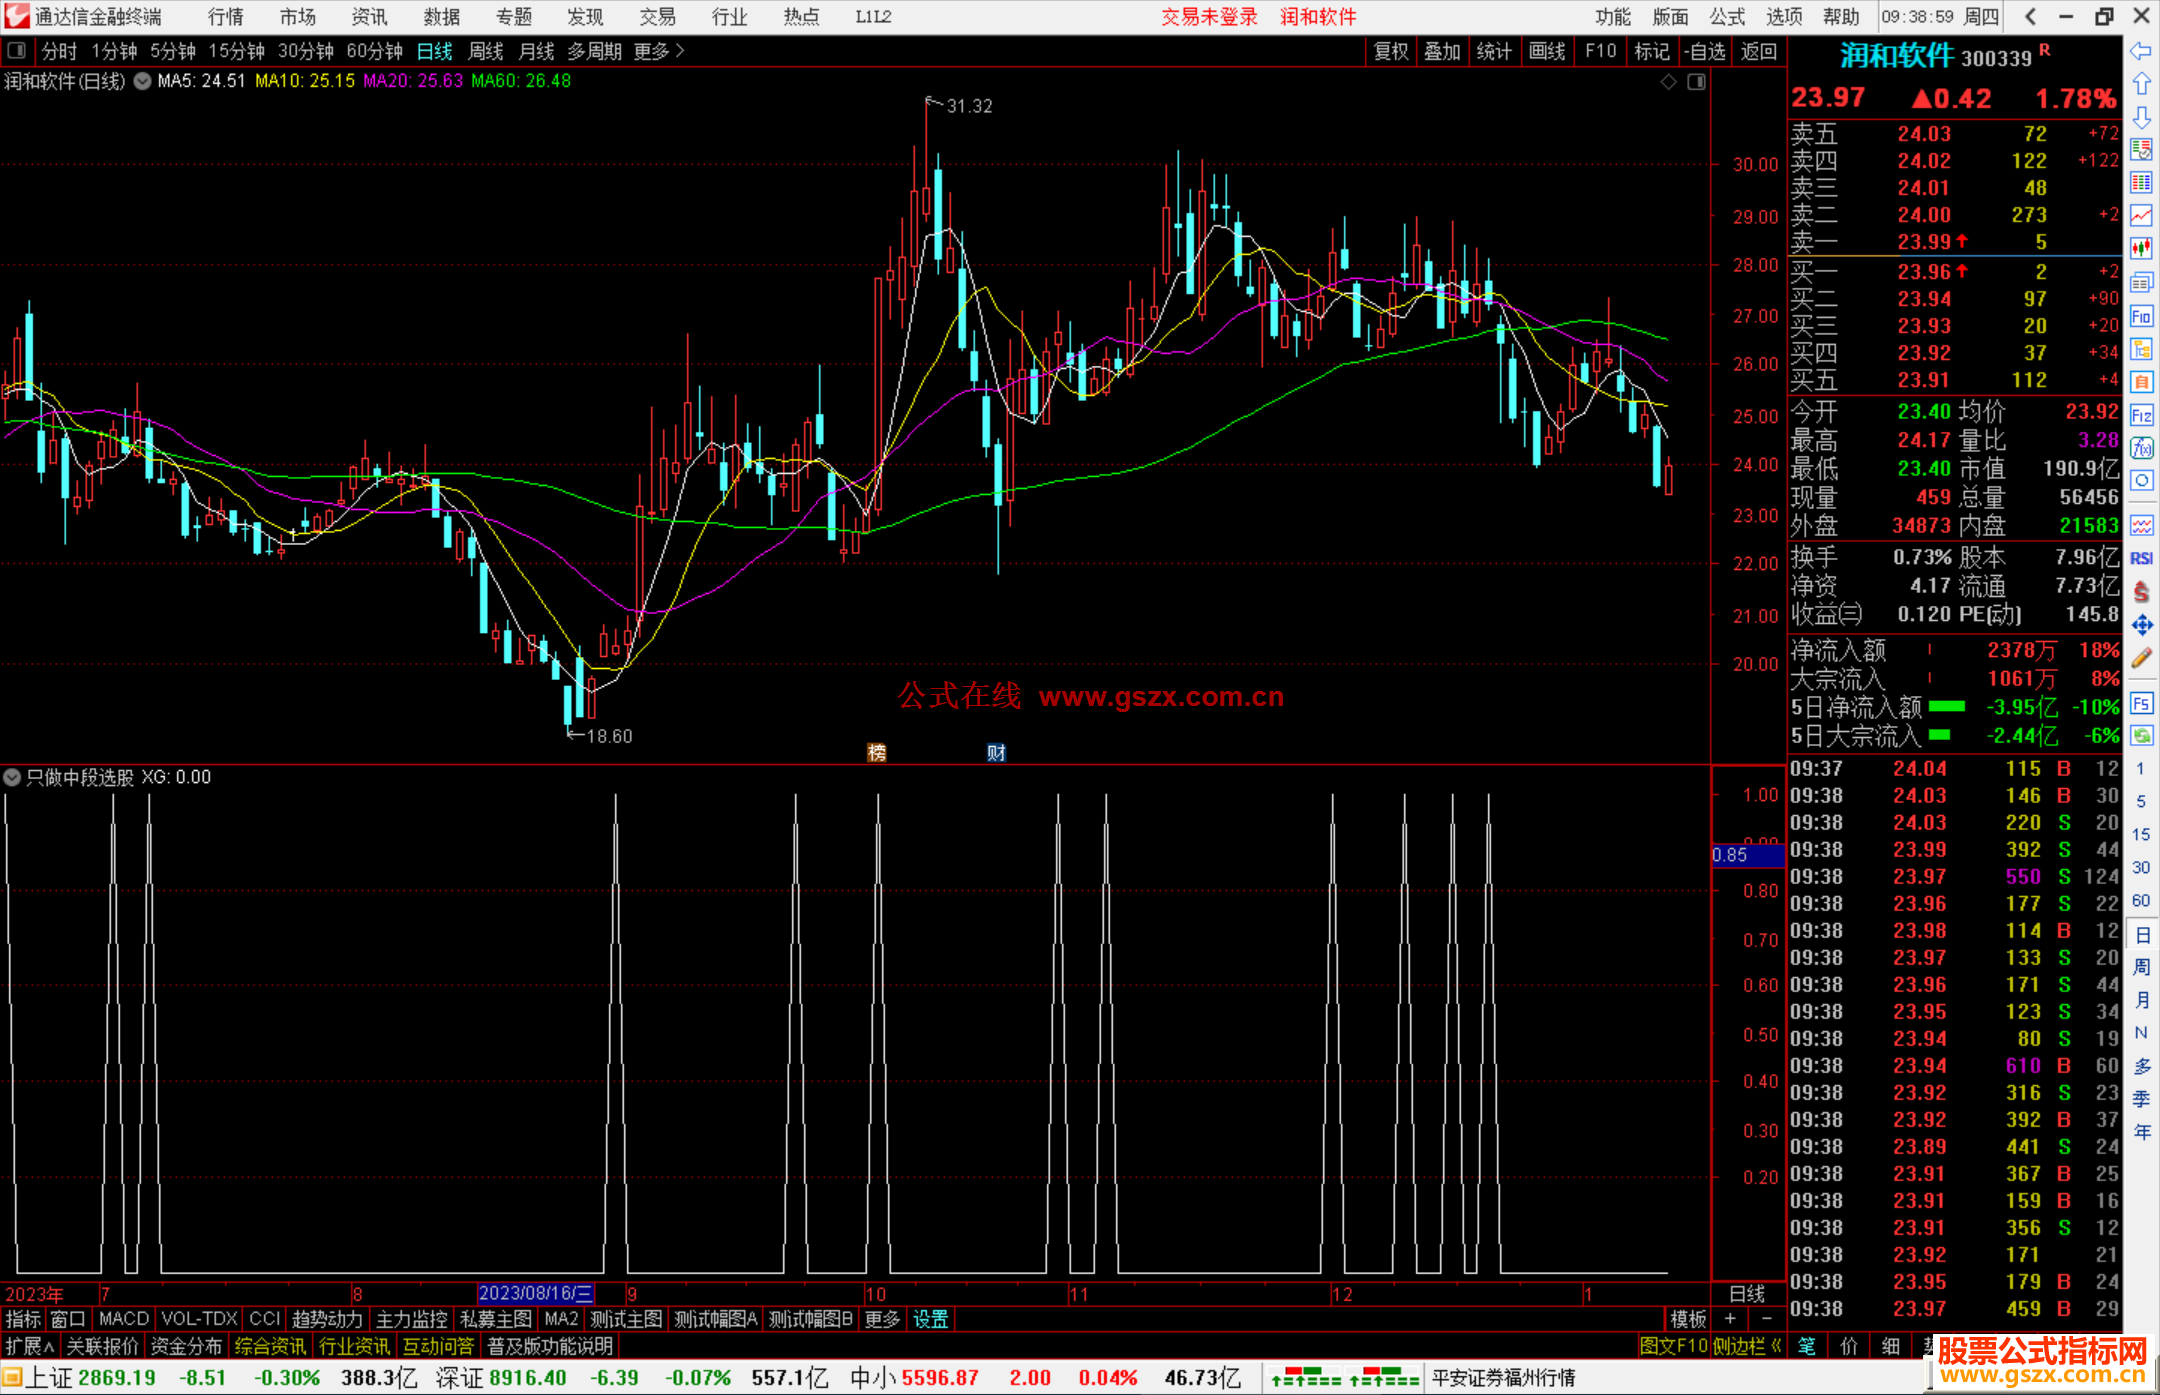Screen dimensions: 2160x1395
Task: Open the f(x) formula sidebar icon
Action: tap(2141, 448)
